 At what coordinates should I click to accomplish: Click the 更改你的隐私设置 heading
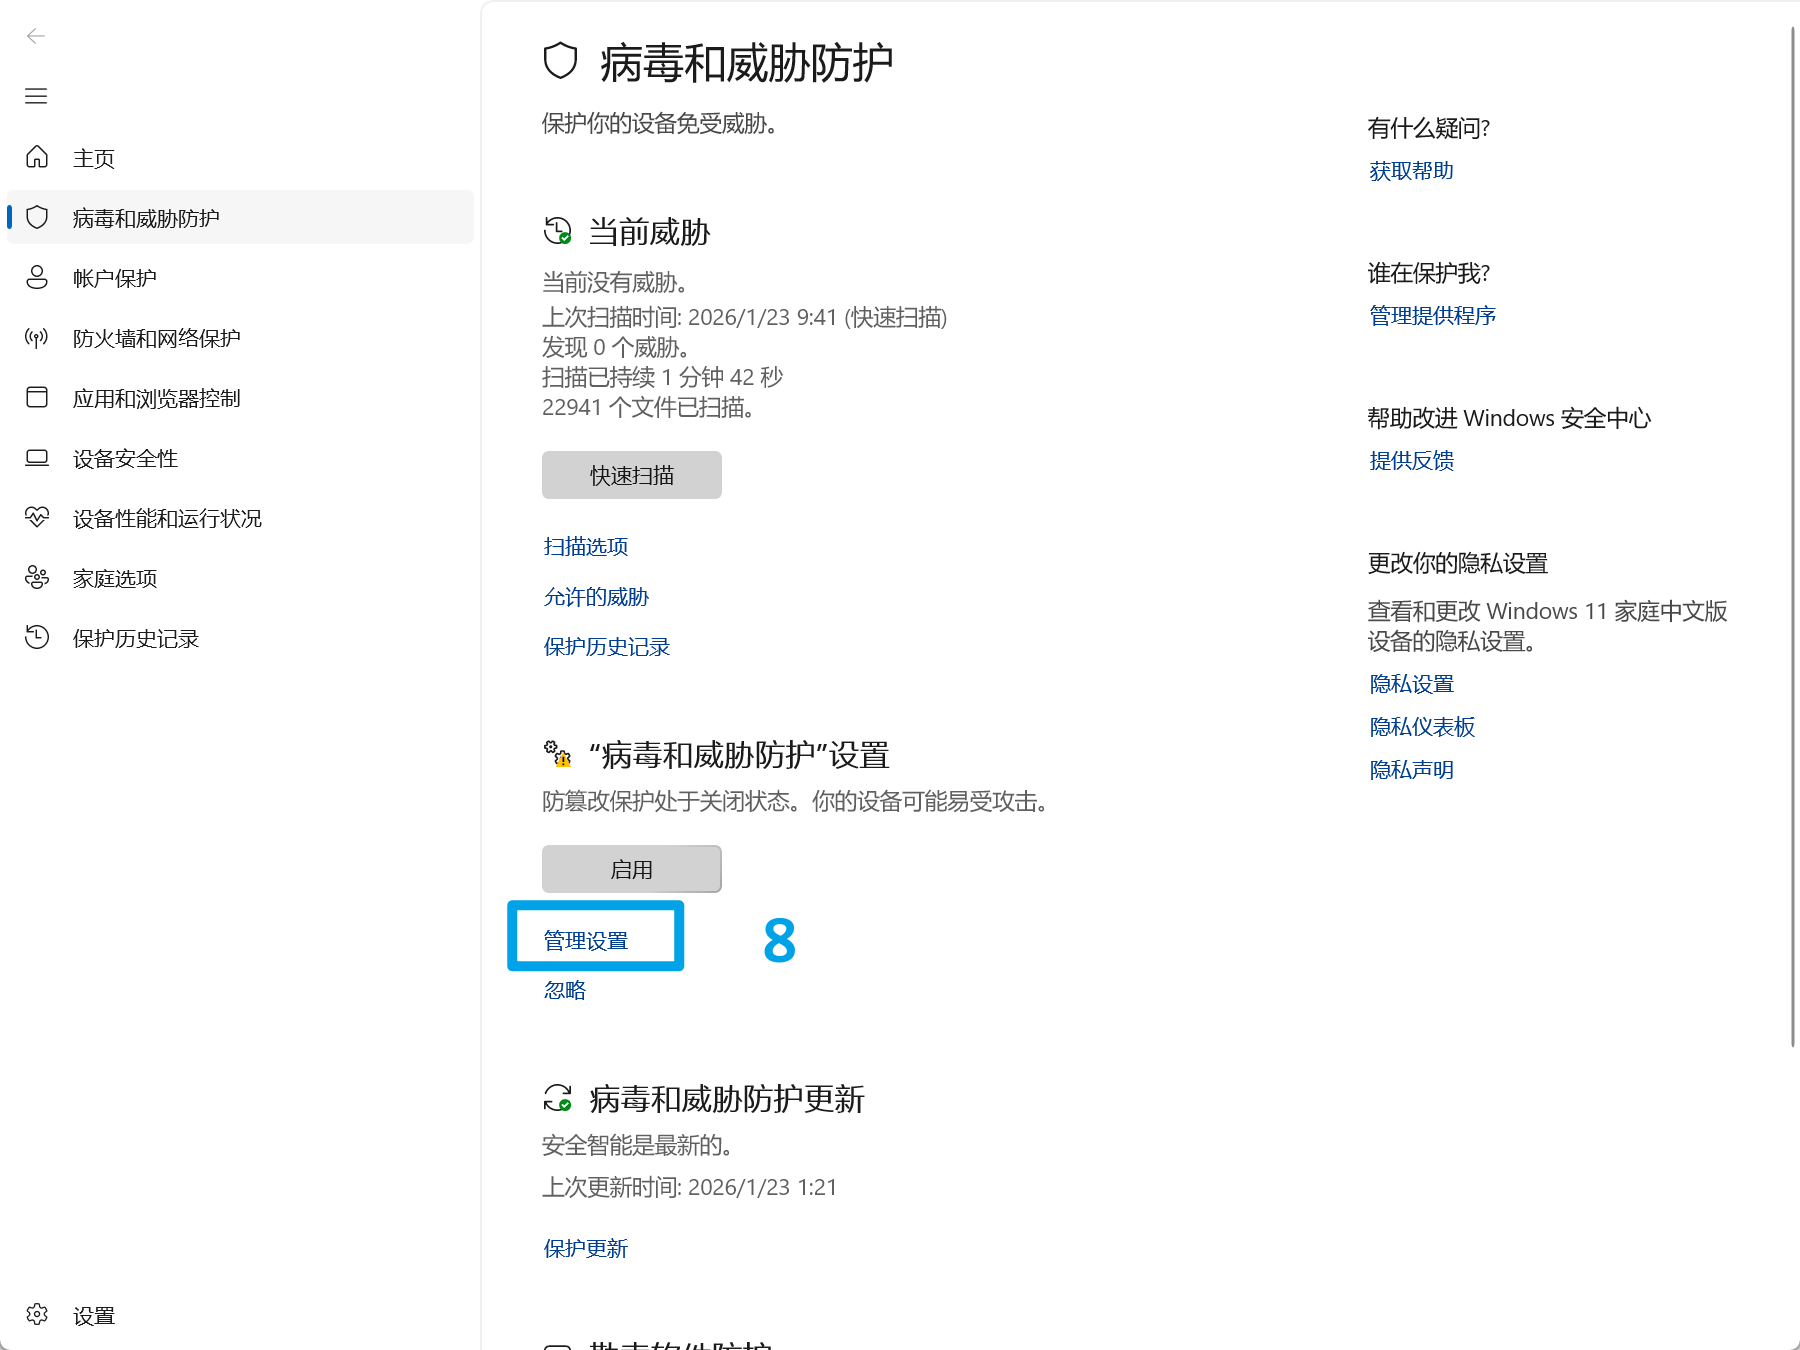click(1457, 563)
